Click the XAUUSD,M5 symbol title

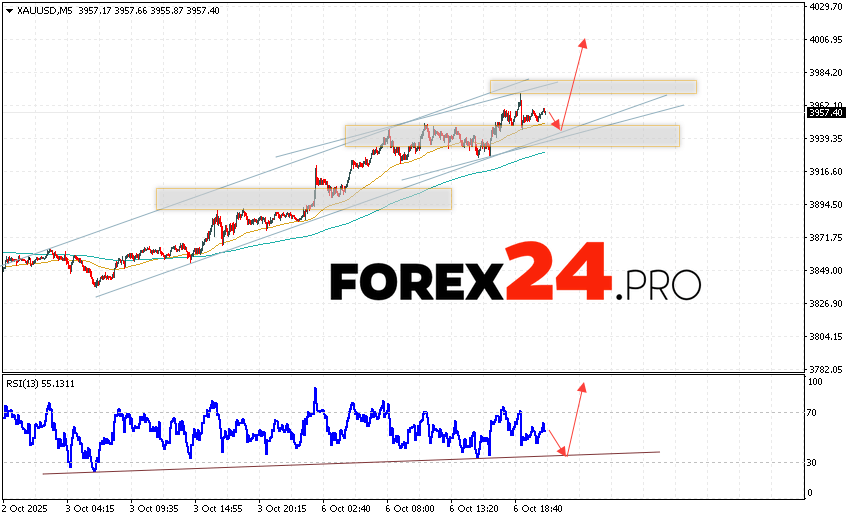[38, 10]
